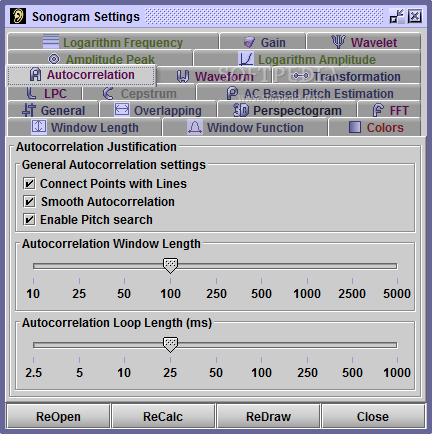
Task: Click the LPC tab icon
Action: [31, 93]
